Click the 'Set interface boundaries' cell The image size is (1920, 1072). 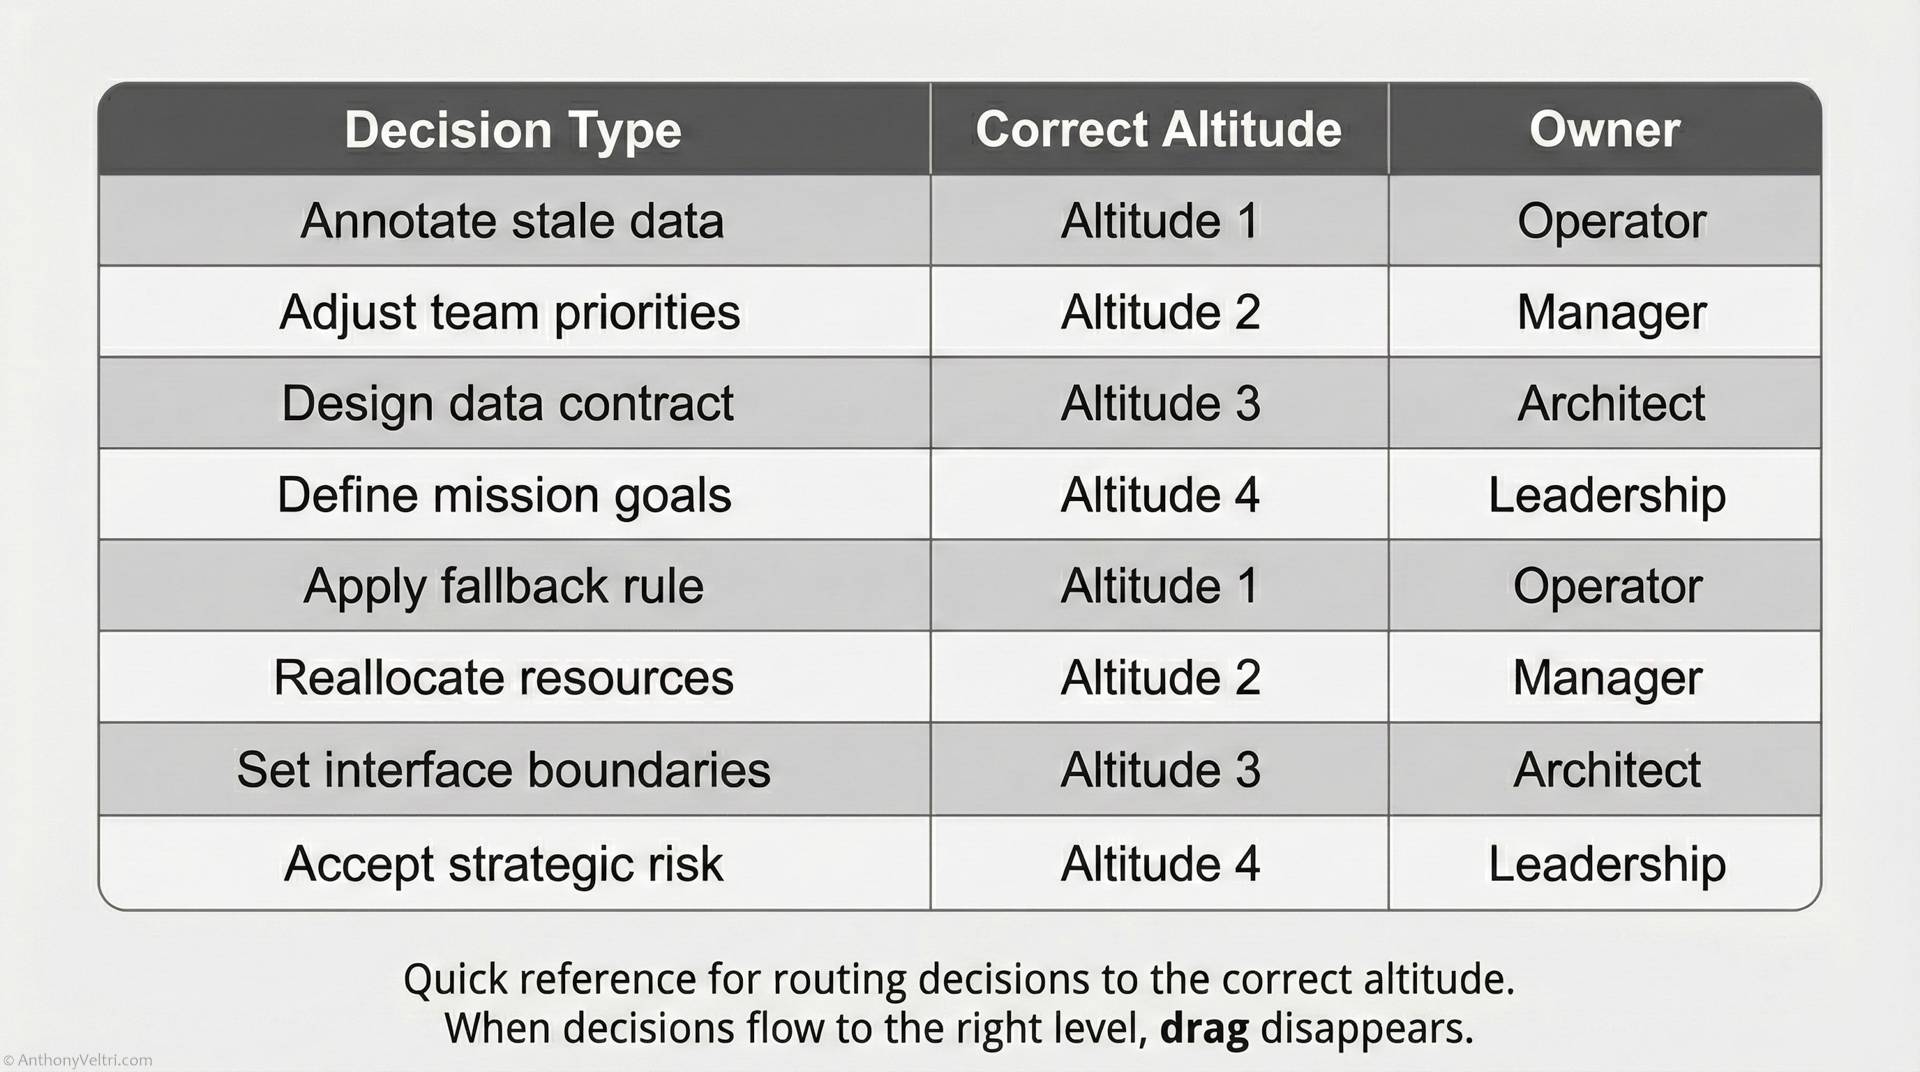[x=504, y=770]
